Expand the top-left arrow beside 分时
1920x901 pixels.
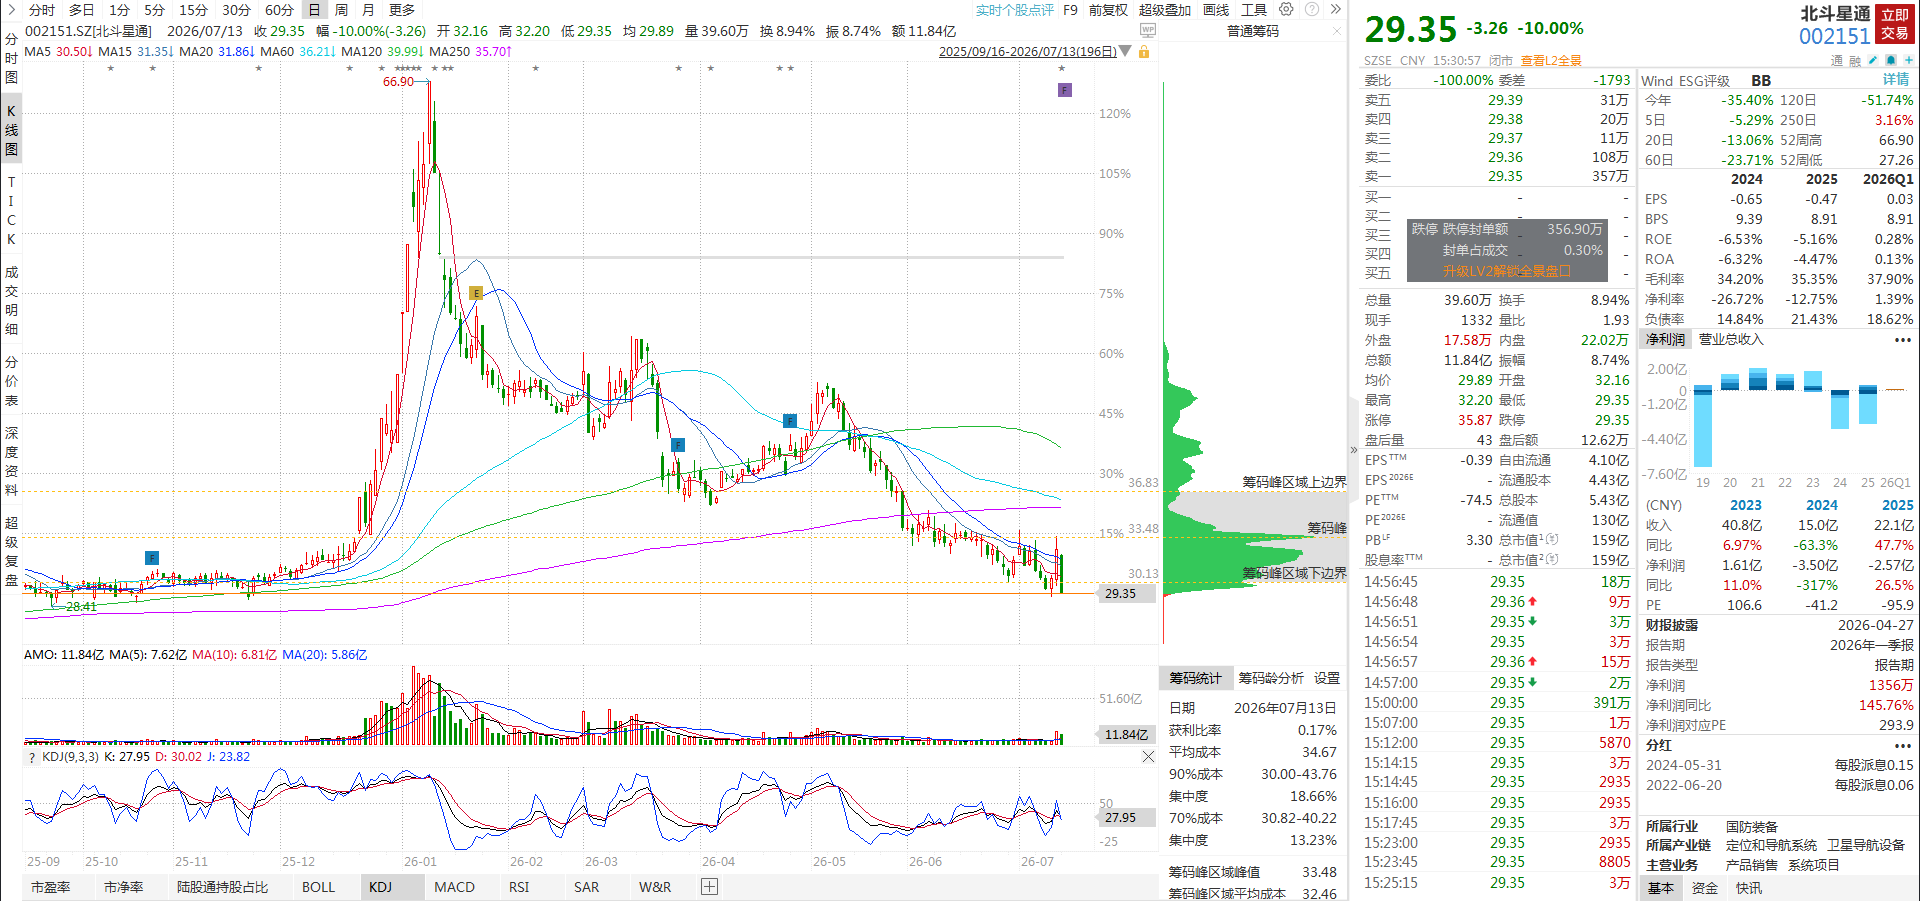(x=11, y=10)
